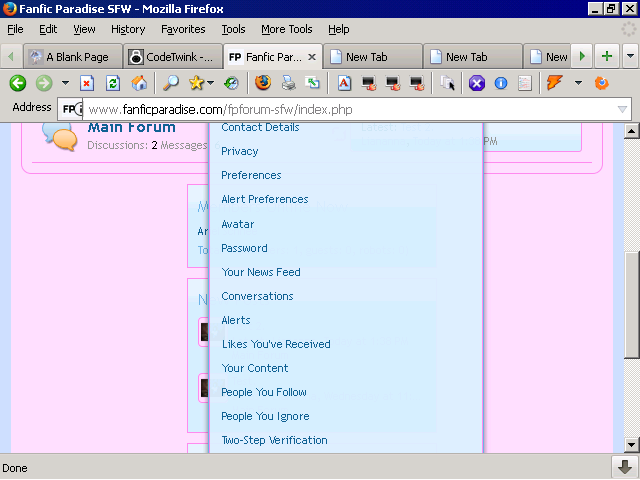This screenshot has height=480, width=640.
Task: View People You Follow
Action: point(264,392)
